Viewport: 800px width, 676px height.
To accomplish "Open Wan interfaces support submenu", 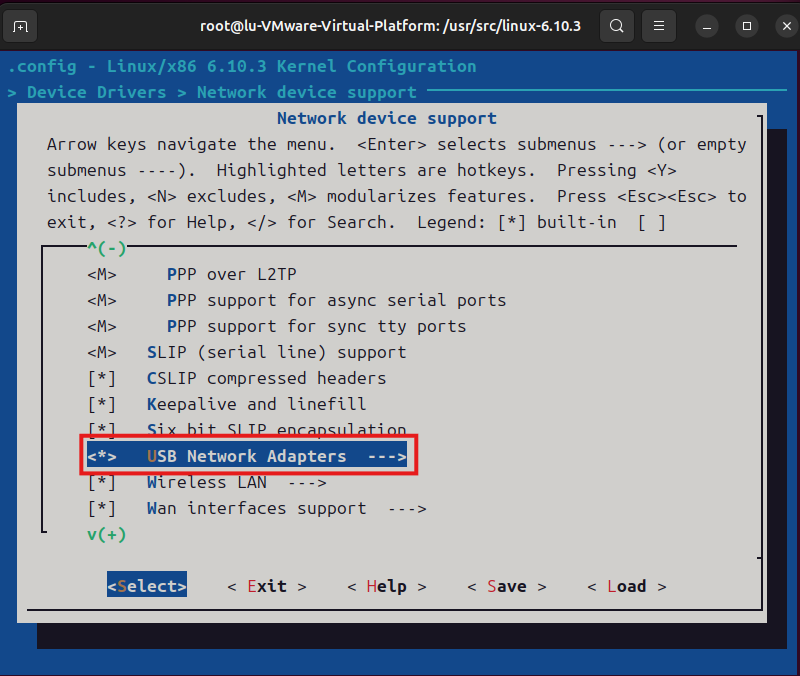I will 286,508.
